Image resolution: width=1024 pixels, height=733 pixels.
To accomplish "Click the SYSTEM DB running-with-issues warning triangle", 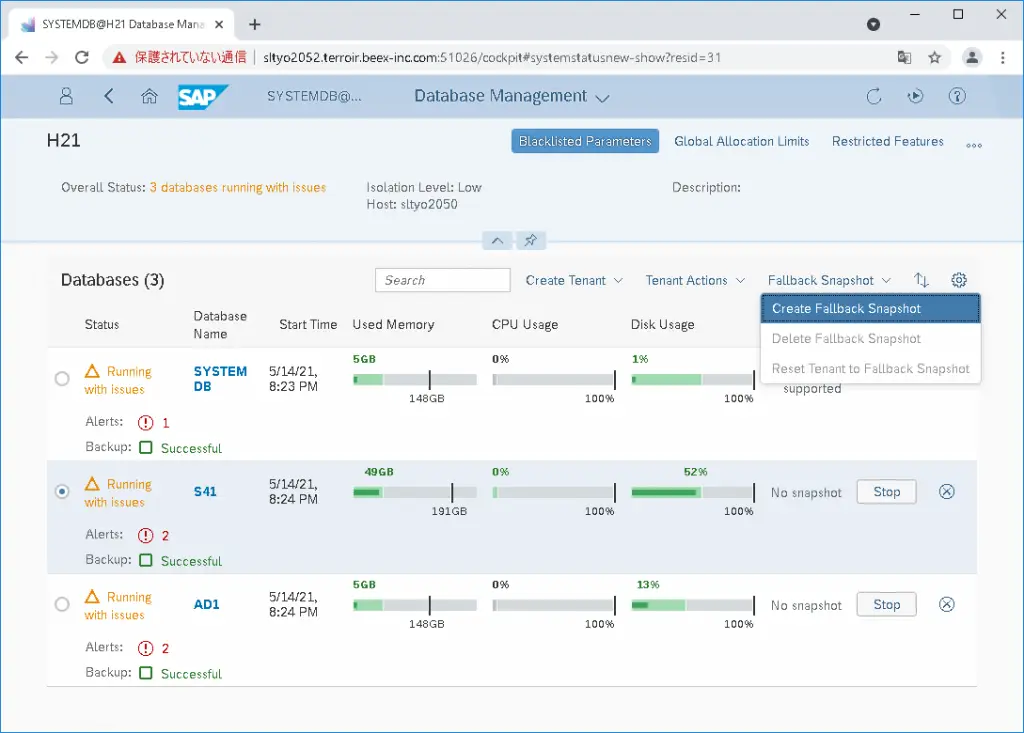I will (x=92, y=371).
